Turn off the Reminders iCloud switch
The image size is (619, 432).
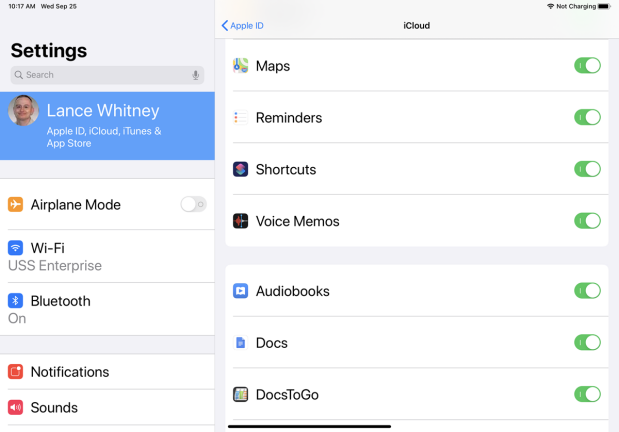[587, 117]
